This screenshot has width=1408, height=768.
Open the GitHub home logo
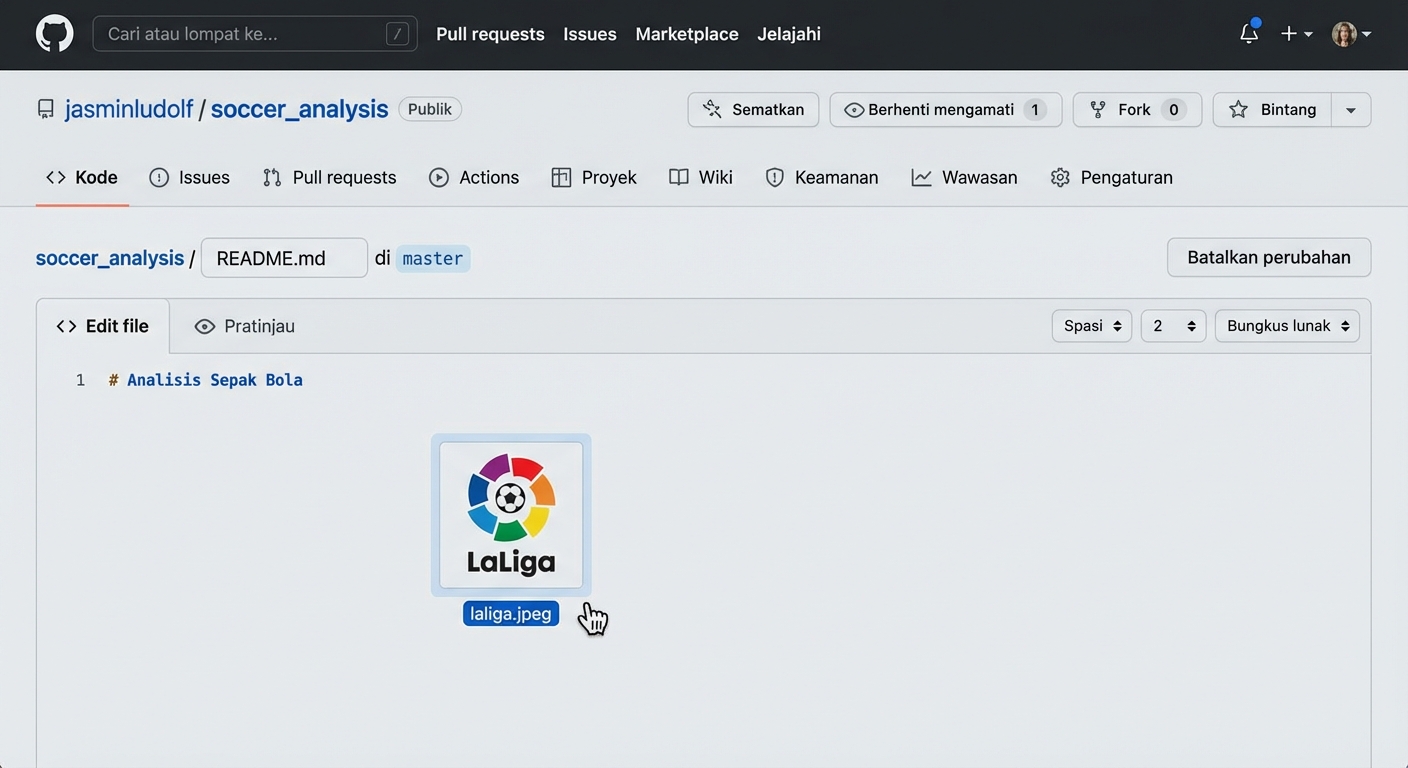(x=54, y=34)
